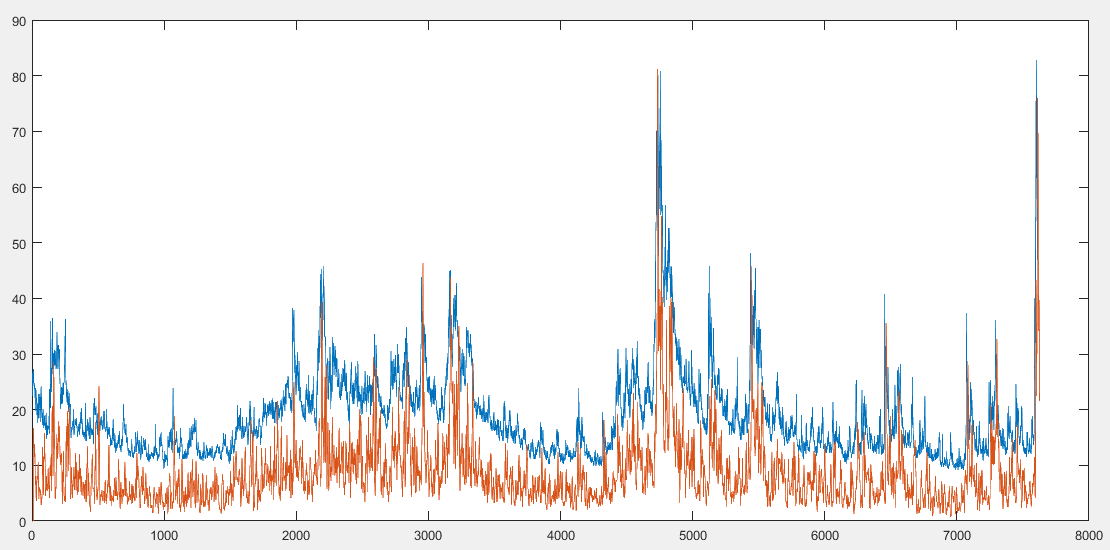Select the blue spike near x=6450
The height and width of the screenshot is (550, 1110).
tap(883, 297)
